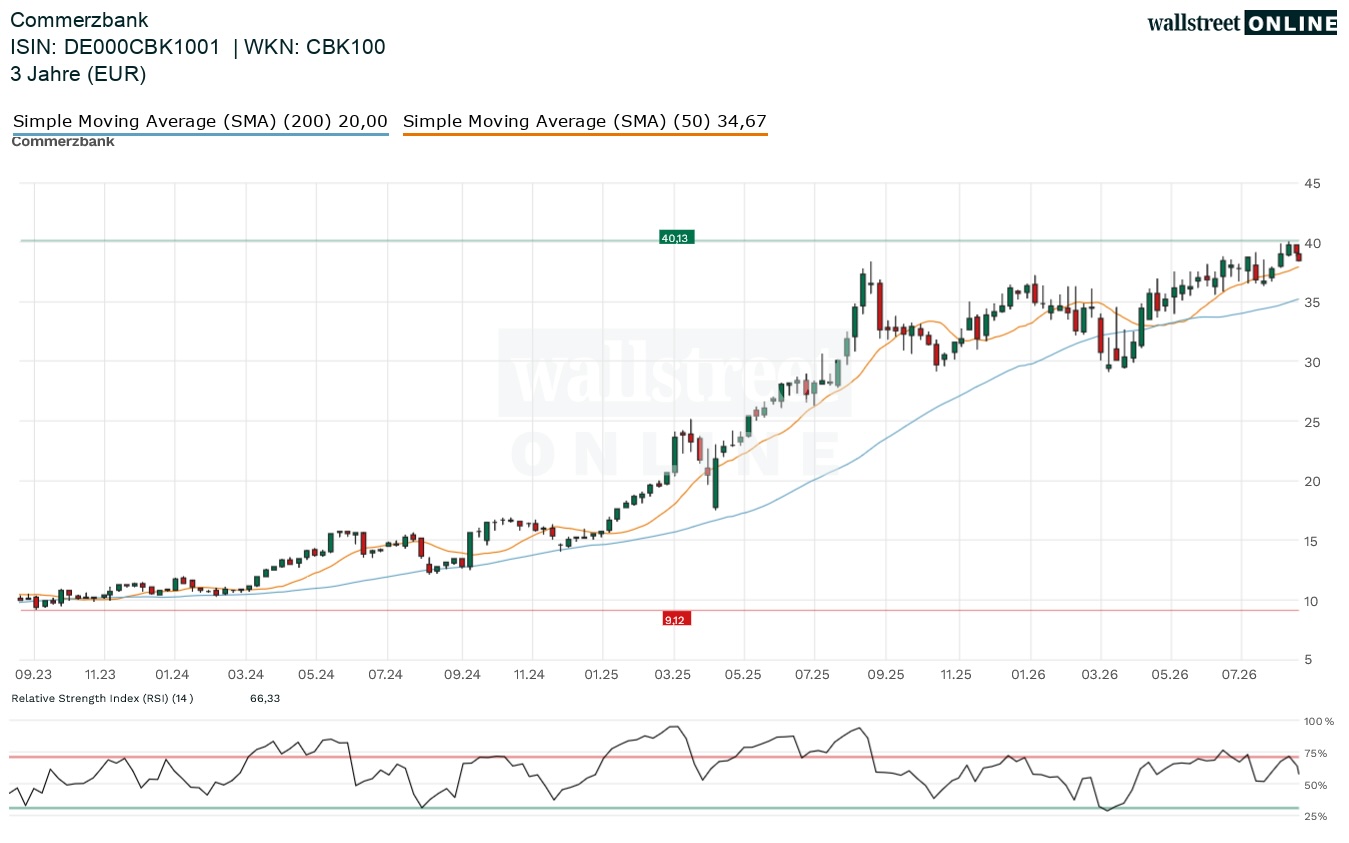Viewport: 1349px width, 843px height.
Task: Click the 75% RSI axis label
Action: [x=1316, y=754]
